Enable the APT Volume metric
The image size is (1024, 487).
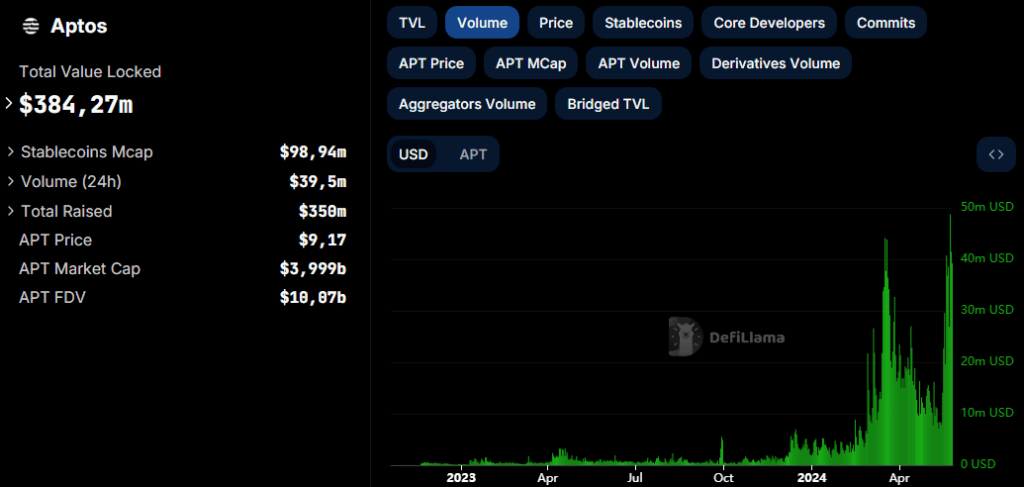coord(639,63)
